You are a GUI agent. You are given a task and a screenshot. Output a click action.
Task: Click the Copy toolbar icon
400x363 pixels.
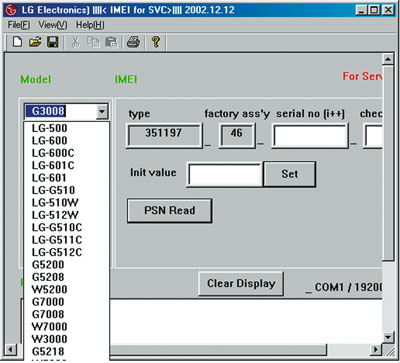click(x=93, y=42)
